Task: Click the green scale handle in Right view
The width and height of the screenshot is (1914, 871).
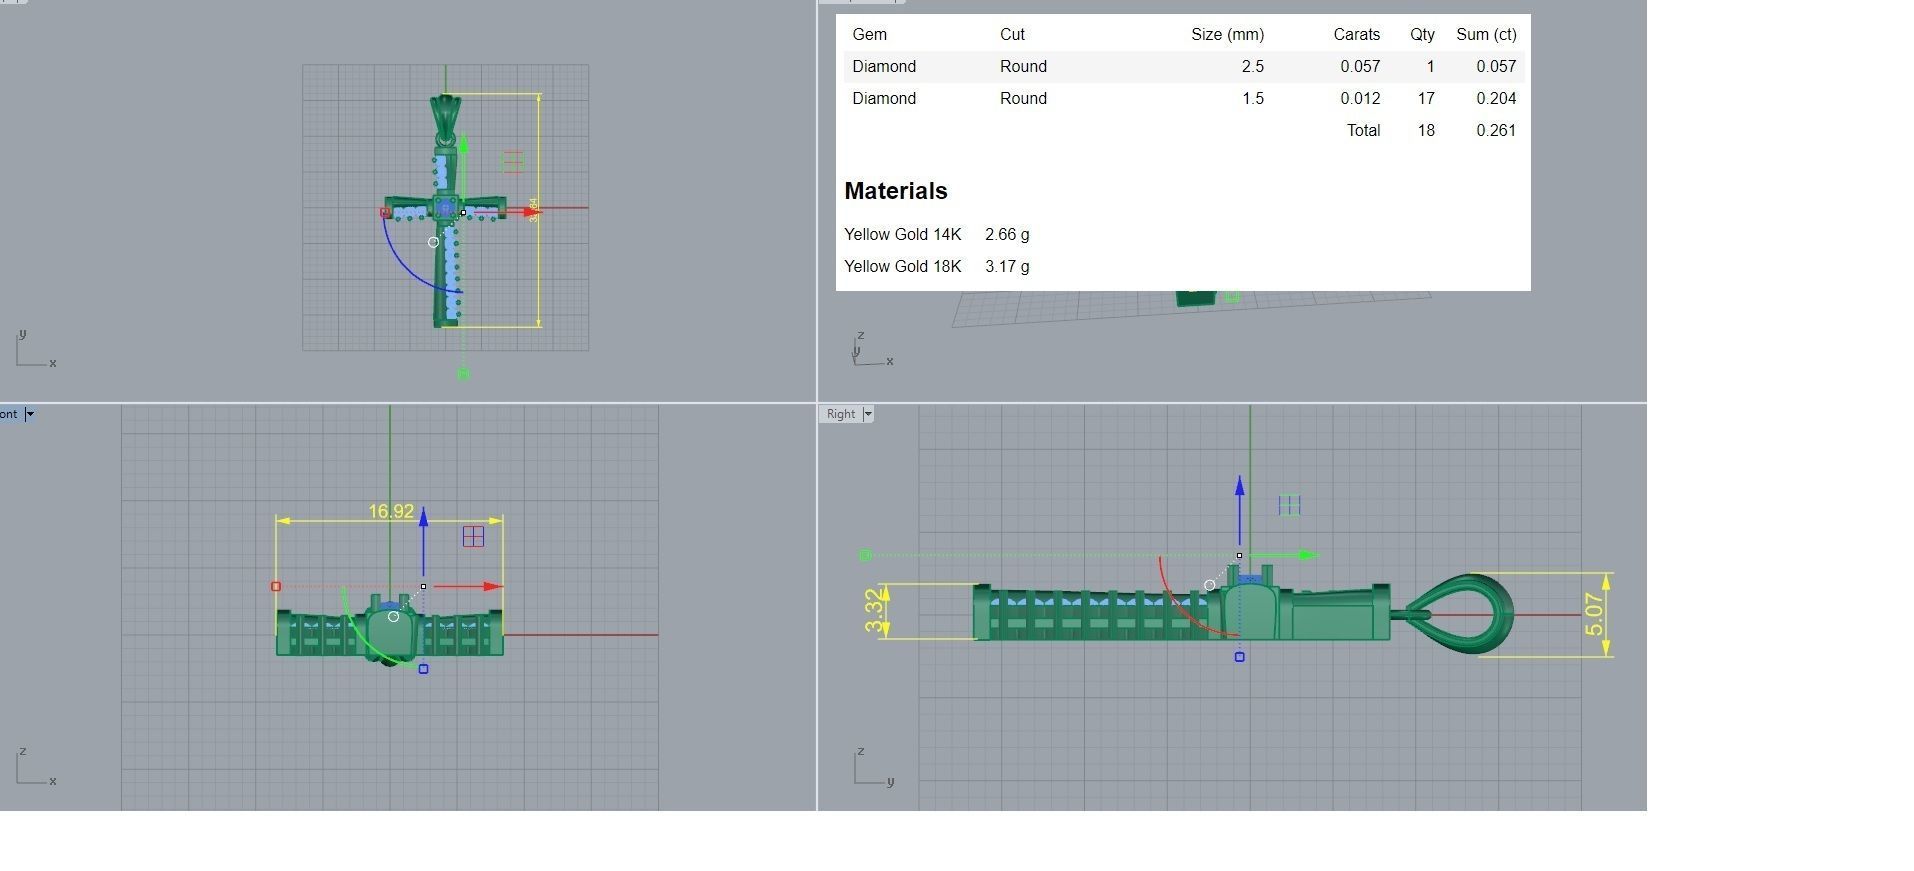Action: click(865, 555)
